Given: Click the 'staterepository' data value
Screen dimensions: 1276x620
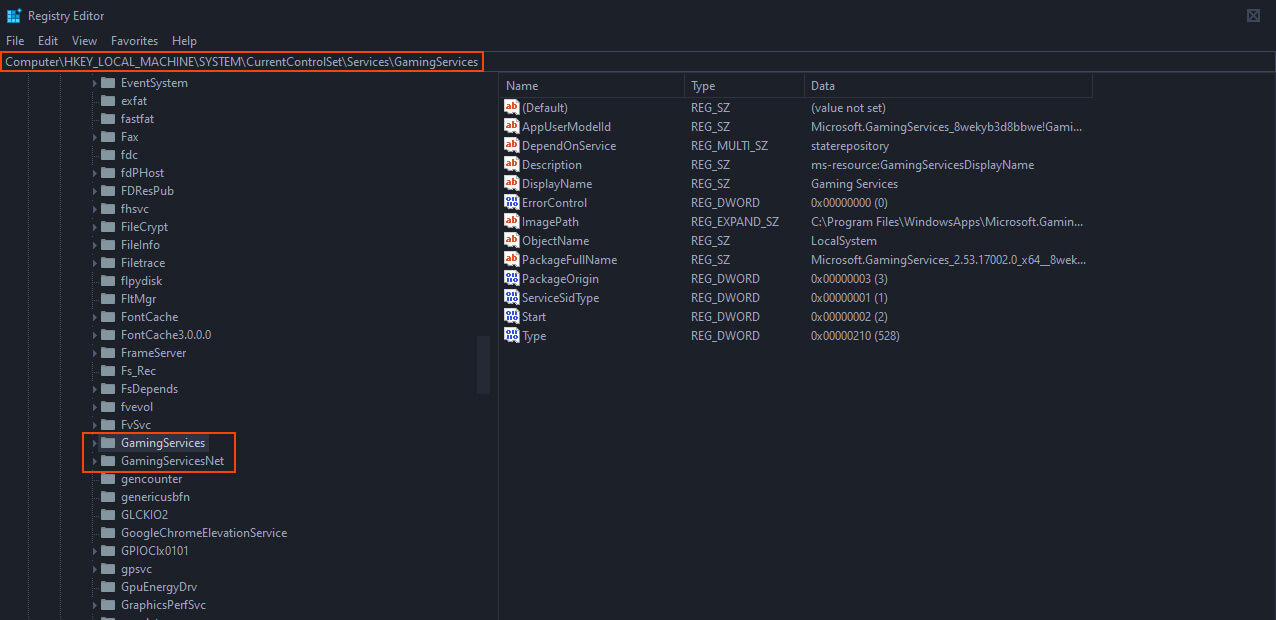Looking at the screenshot, I should (x=849, y=146).
